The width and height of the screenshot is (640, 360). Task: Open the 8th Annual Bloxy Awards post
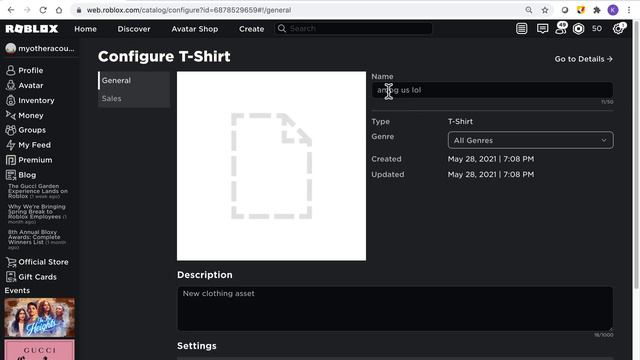(x=37, y=239)
